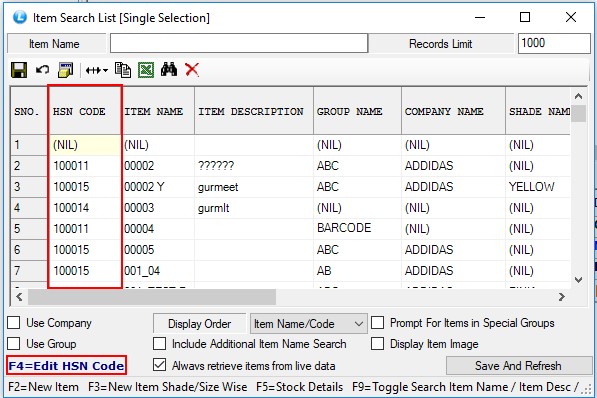Enable Include Additional Item Name Search
Screen dimensions: 597x398
tap(160, 344)
